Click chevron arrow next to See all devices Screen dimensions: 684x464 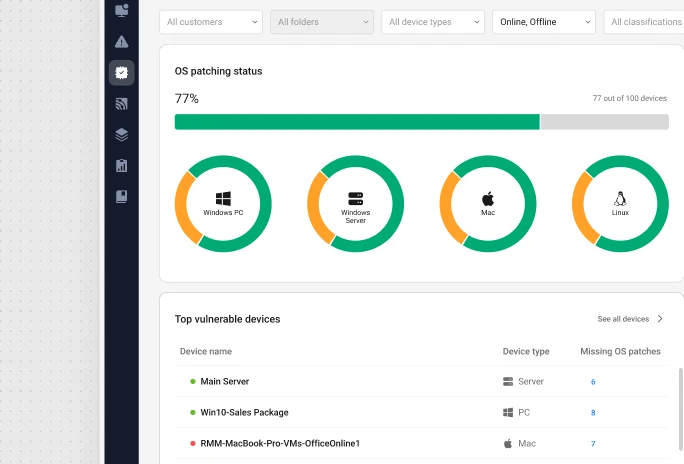click(x=660, y=319)
